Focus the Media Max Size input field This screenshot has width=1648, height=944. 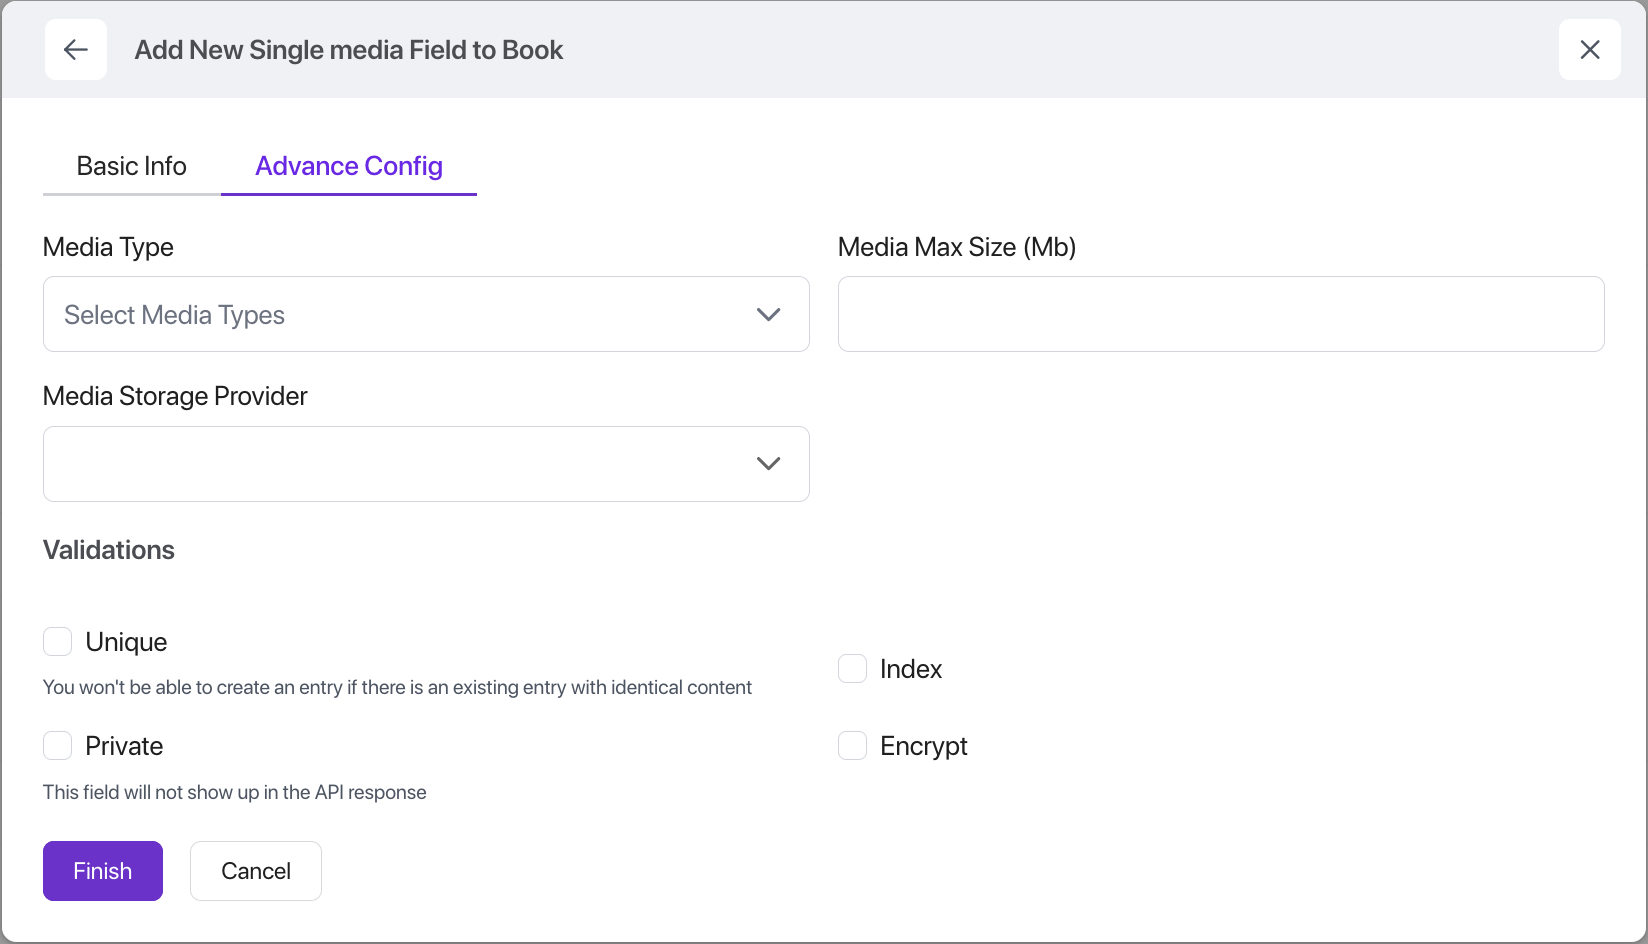click(1220, 314)
